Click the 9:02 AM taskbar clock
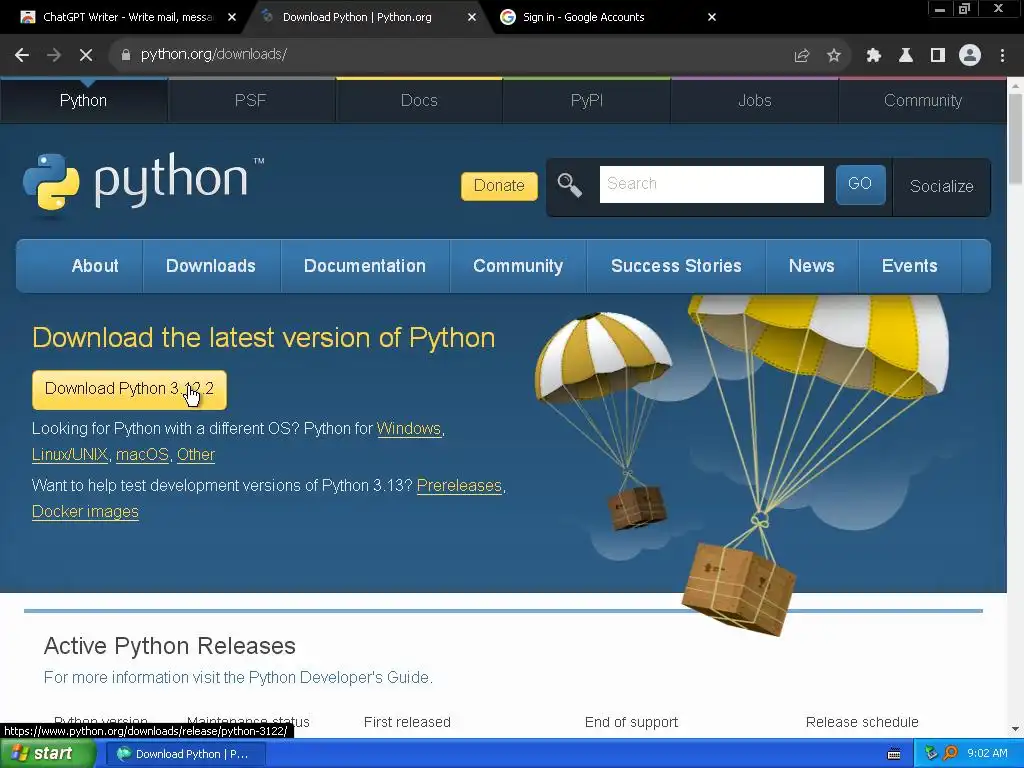The width and height of the screenshot is (1024, 768). tap(987, 754)
